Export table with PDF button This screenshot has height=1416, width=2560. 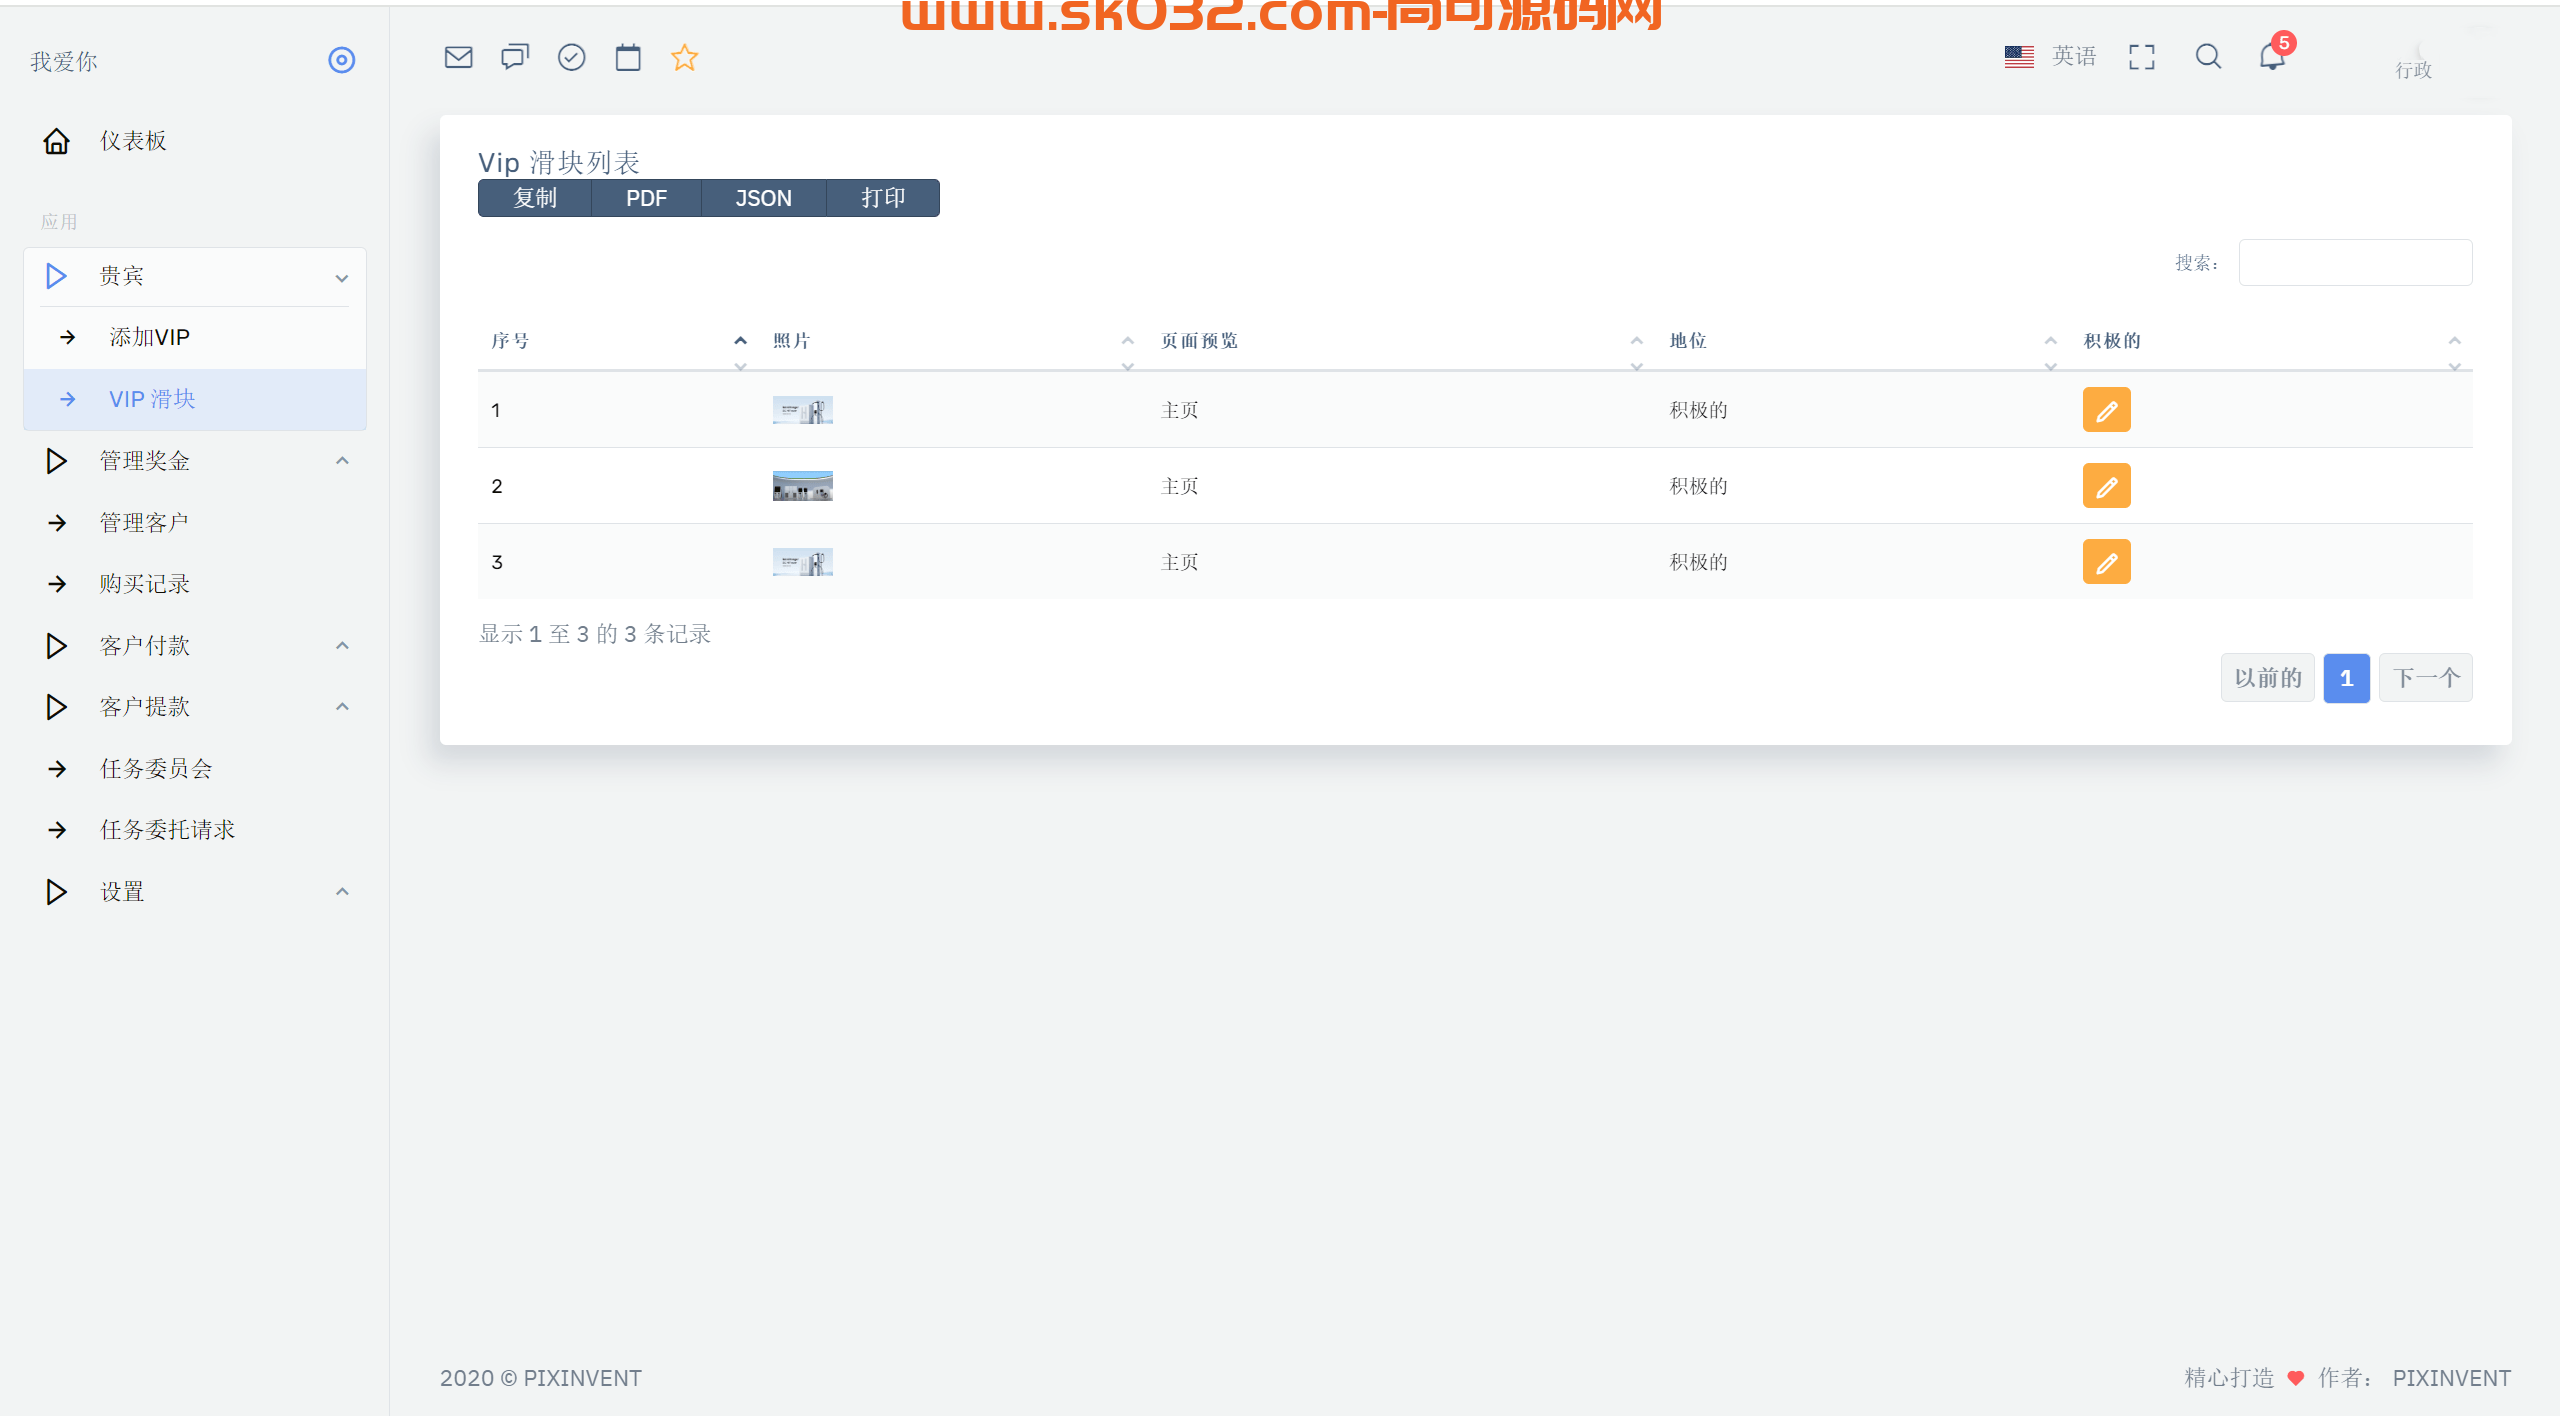pyautogui.click(x=646, y=198)
